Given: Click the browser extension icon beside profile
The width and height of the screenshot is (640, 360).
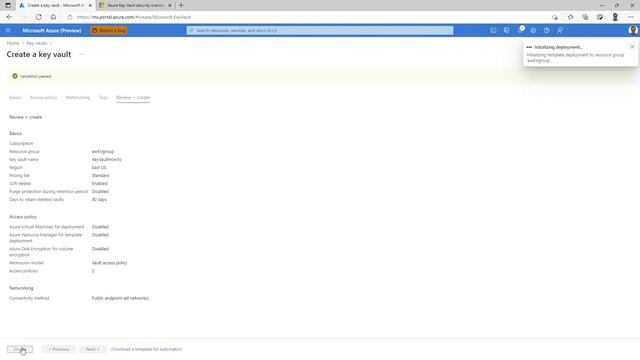Looking at the screenshot, I should [600, 17].
